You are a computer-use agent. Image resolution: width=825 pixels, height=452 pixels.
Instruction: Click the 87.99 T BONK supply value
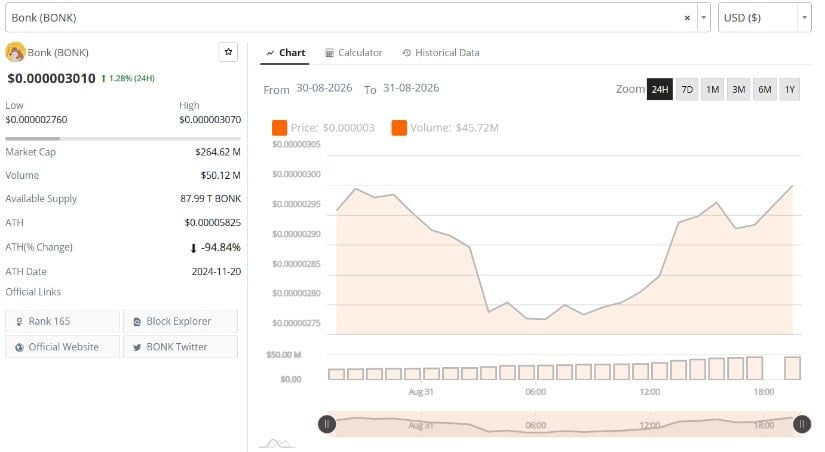point(210,198)
